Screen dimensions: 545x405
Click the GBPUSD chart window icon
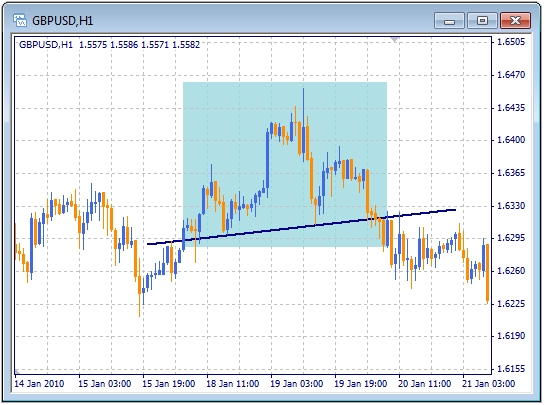(20, 21)
